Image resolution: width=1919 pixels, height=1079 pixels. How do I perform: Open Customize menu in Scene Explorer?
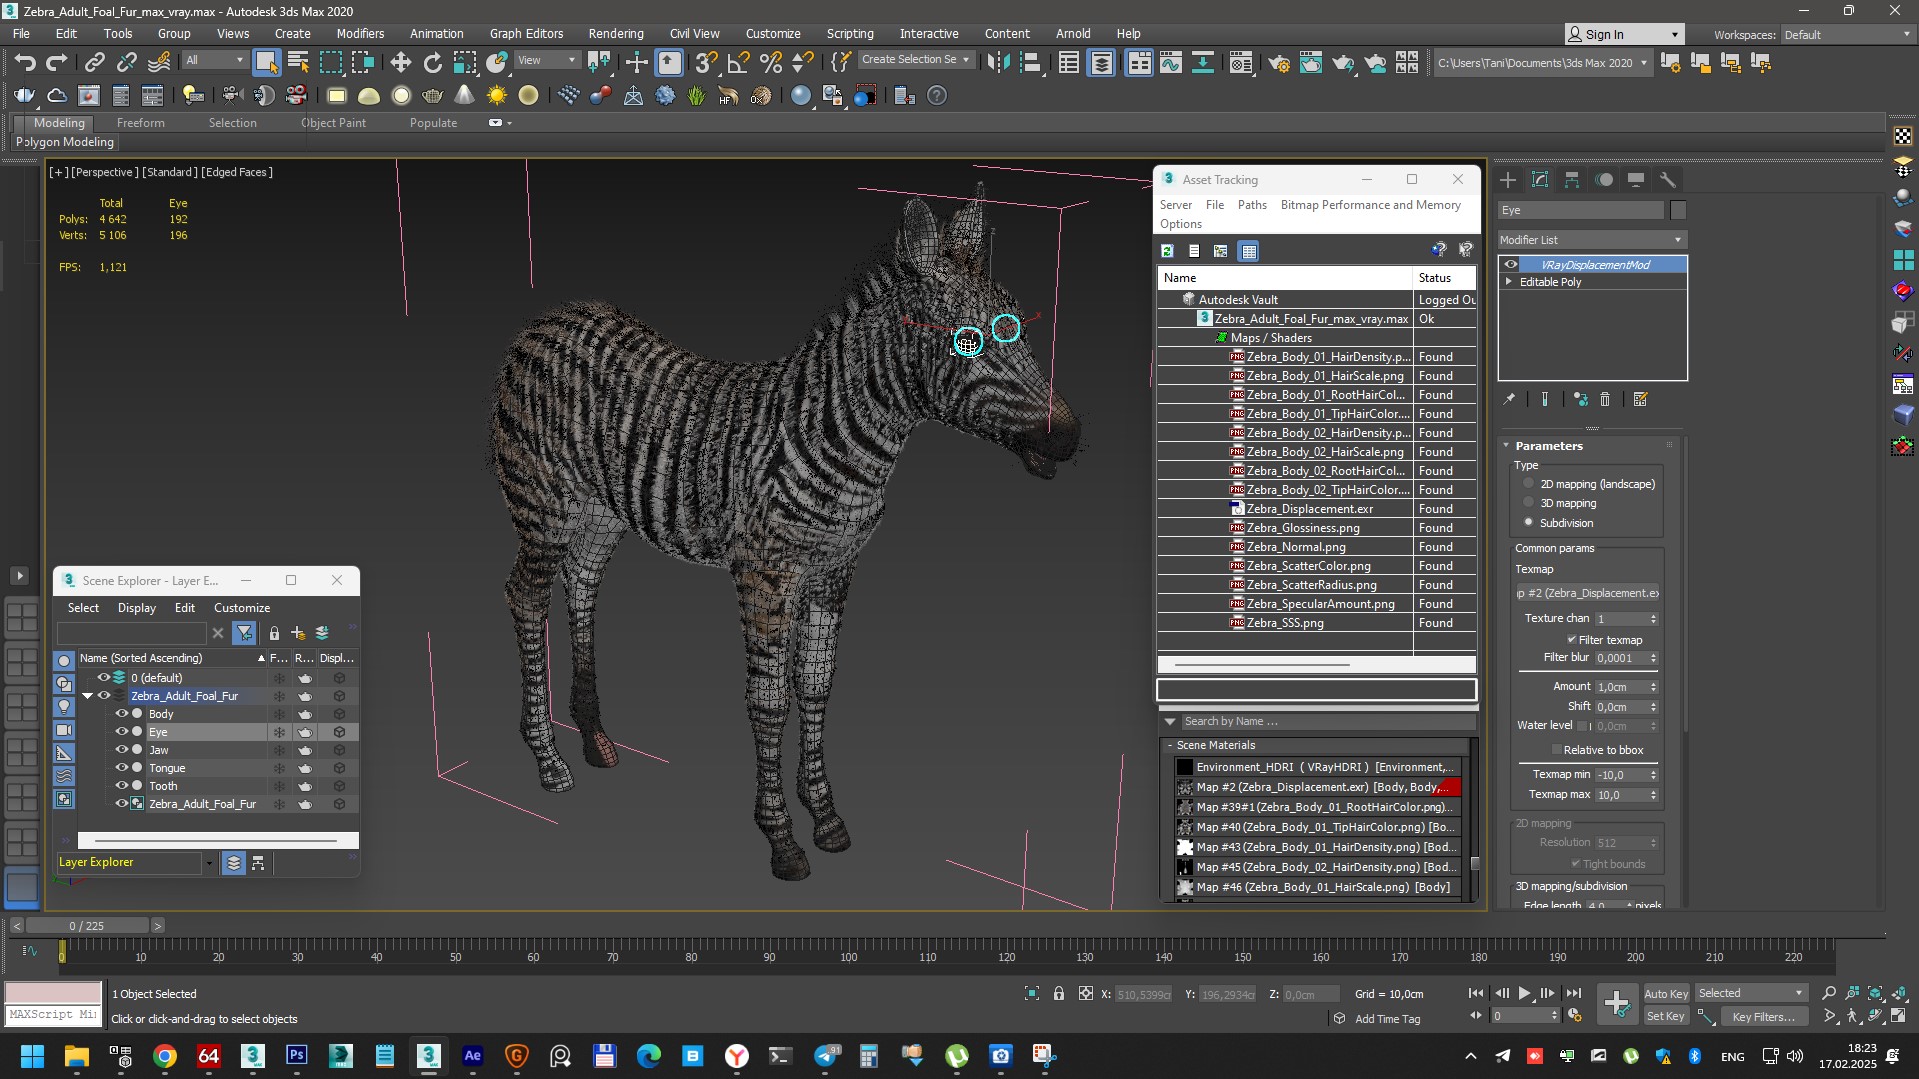[242, 608]
